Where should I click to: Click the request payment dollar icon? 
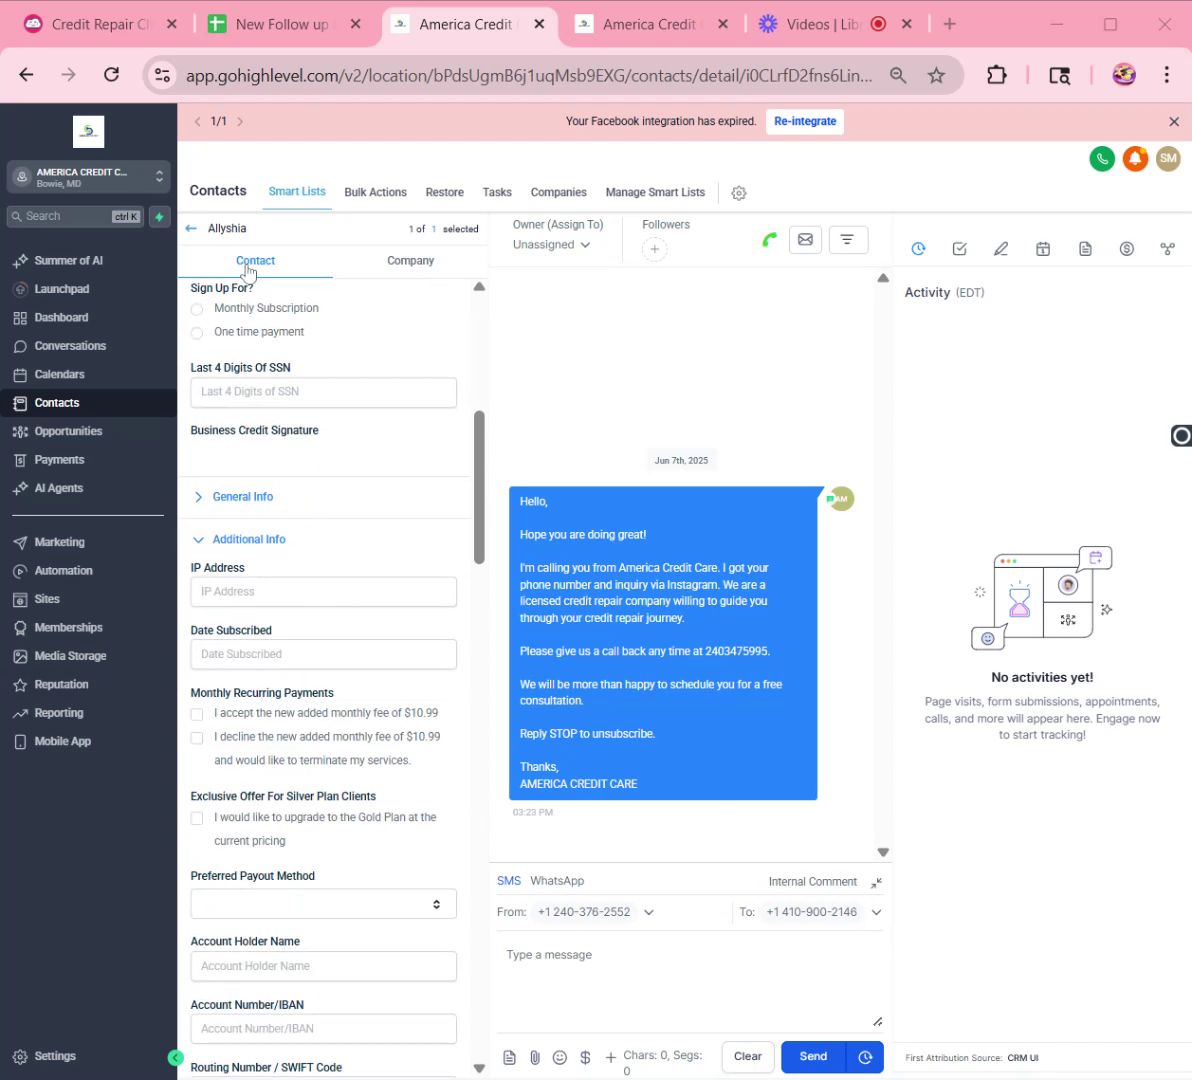pos(585,1057)
